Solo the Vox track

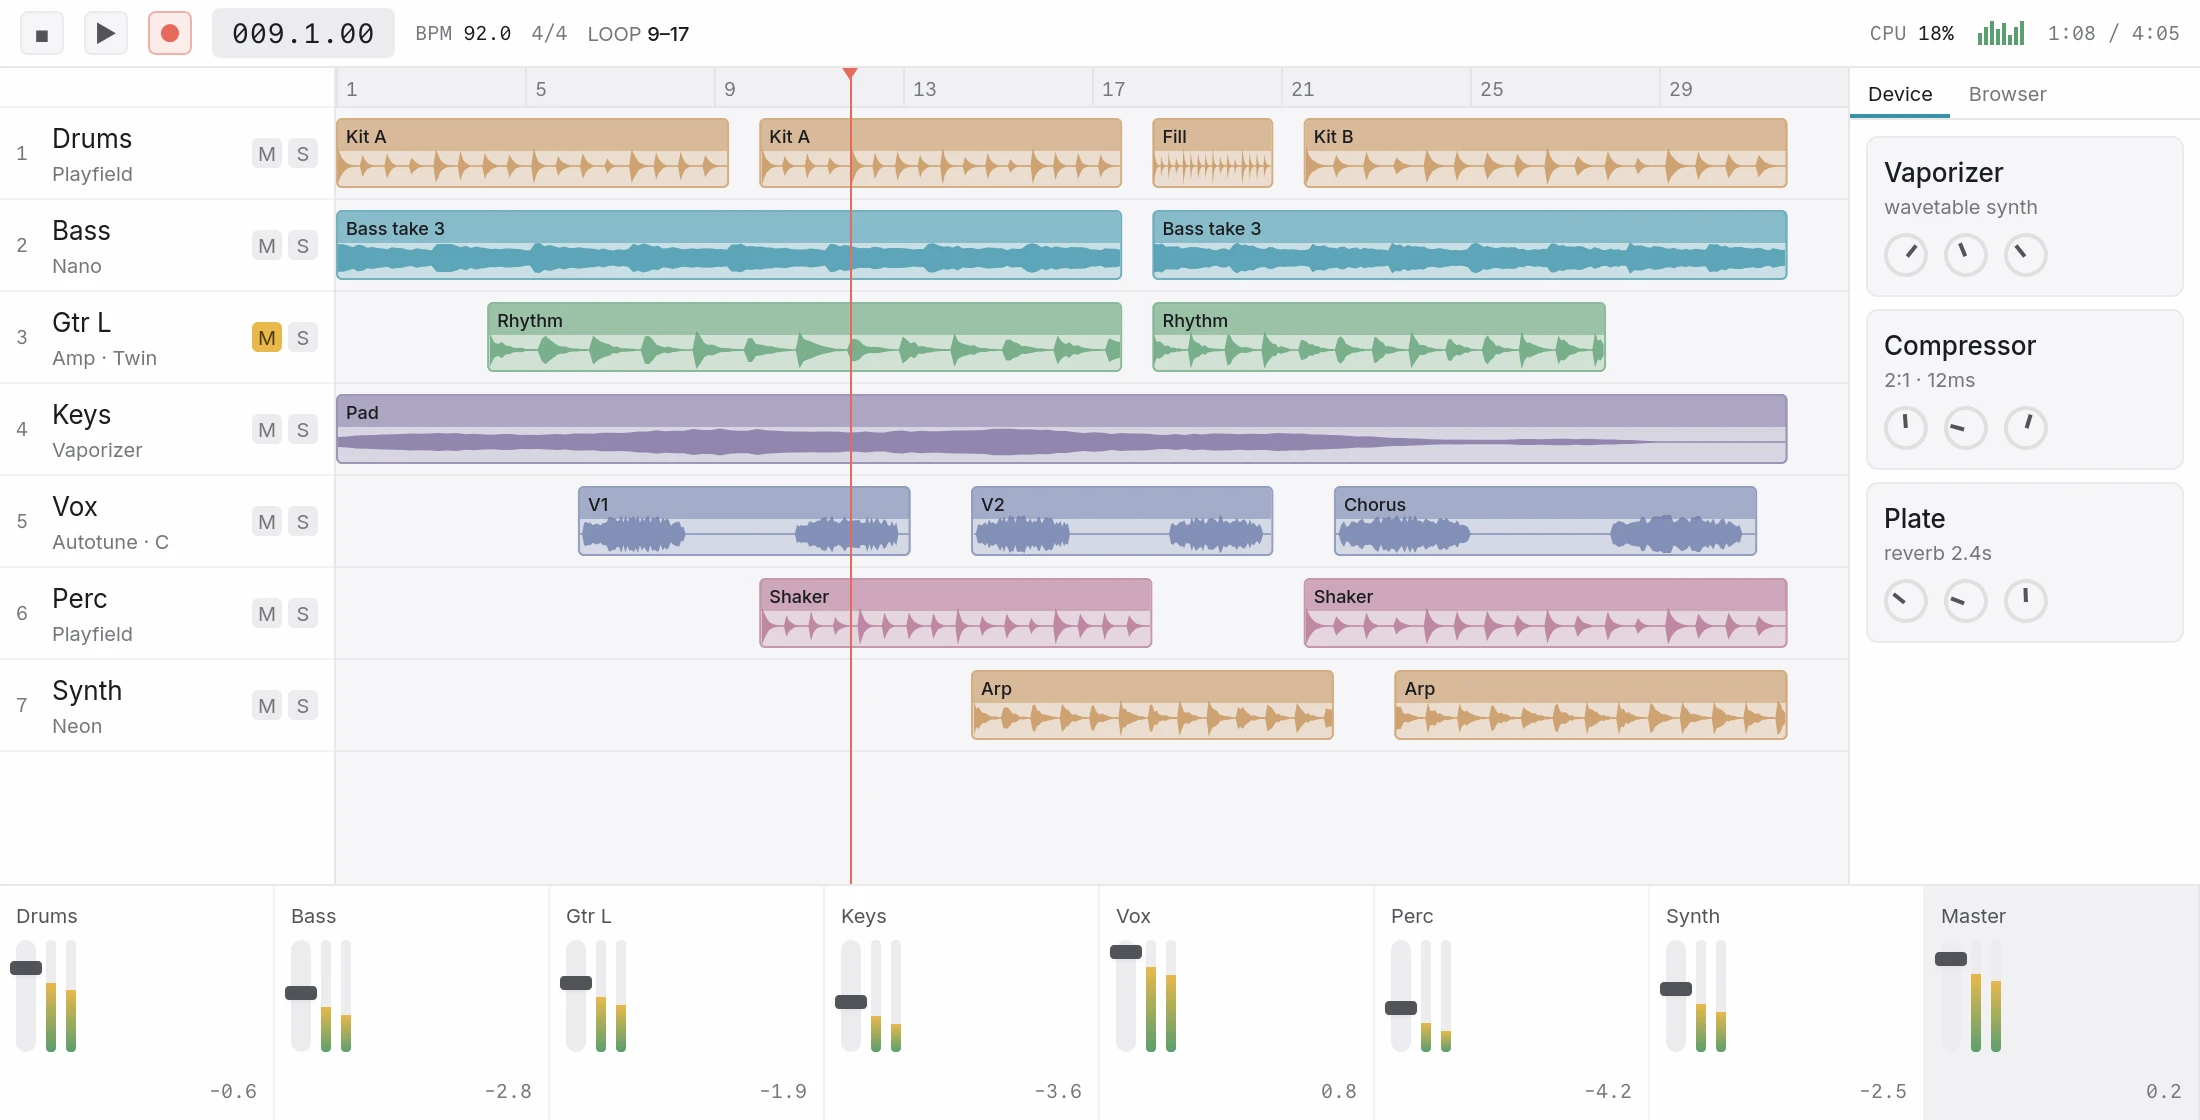[x=303, y=522]
